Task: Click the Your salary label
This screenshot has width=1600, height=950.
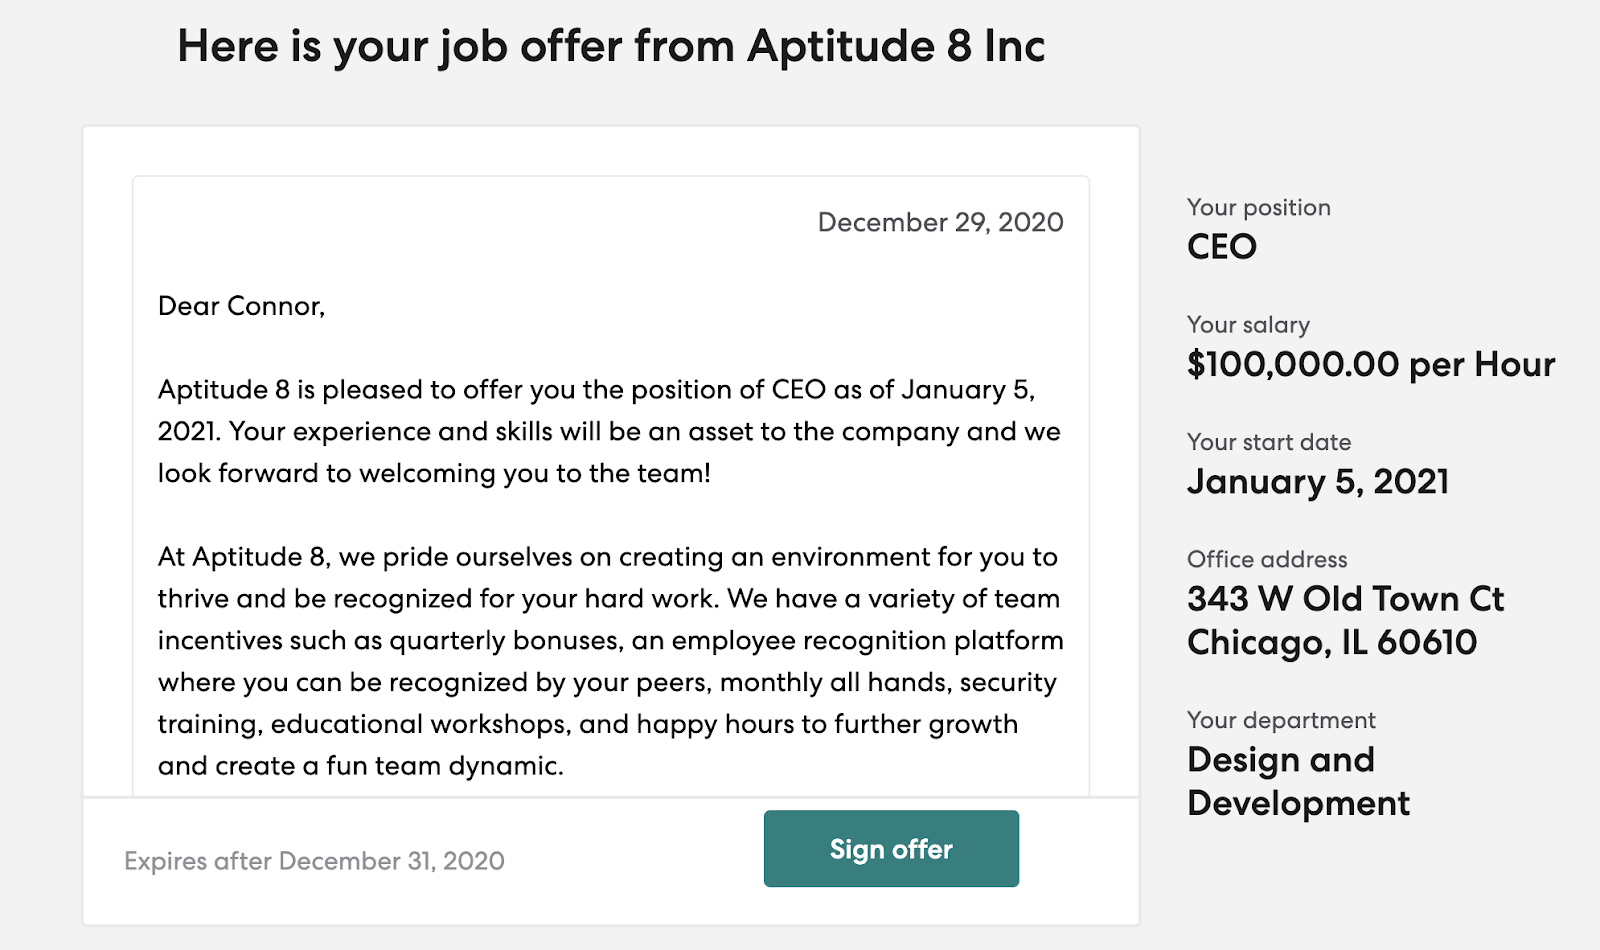Action: 1248,325
